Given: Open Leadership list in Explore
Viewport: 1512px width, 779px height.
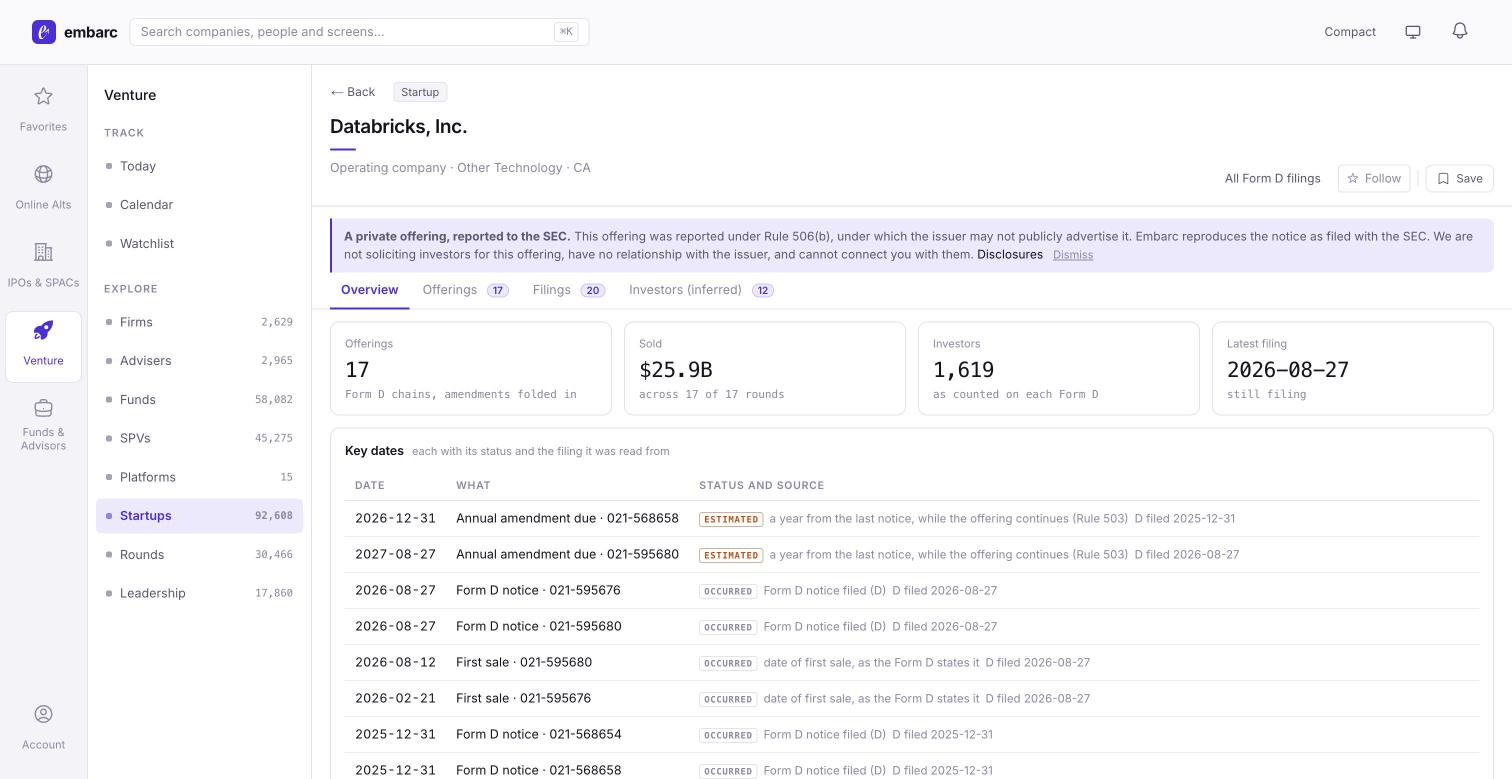Looking at the screenshot, I should point(199,593).
